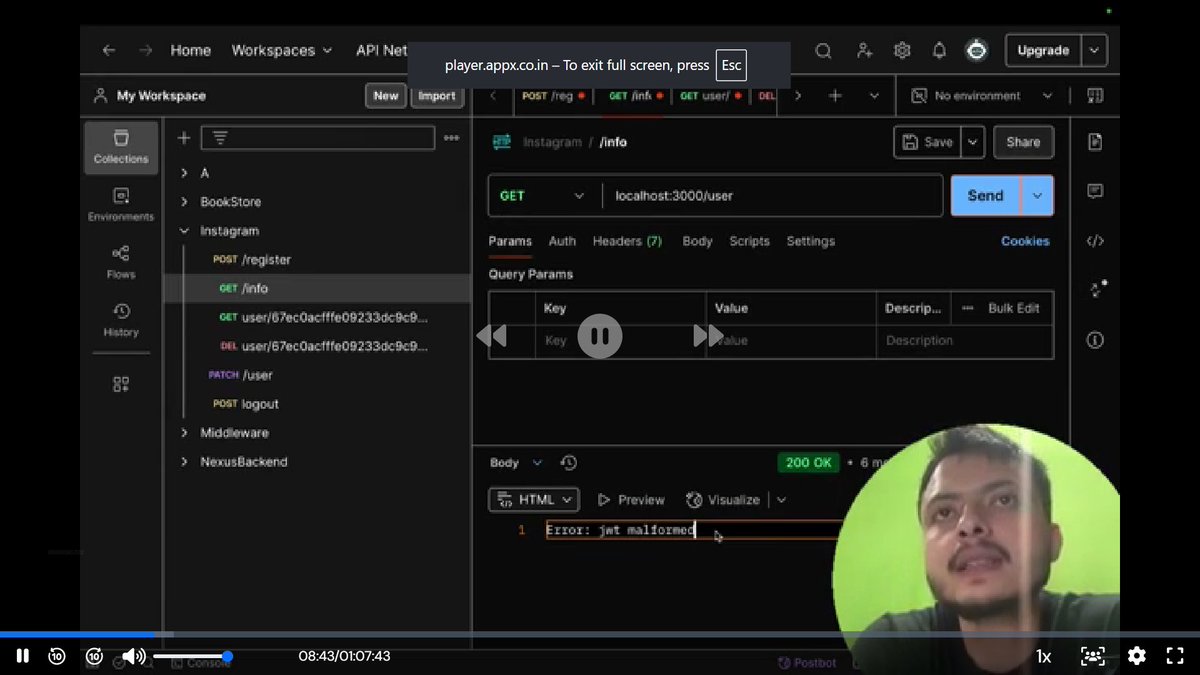Image resolution: width=1200 pixels, height=675 pixels.
Task: Rewind 10 seconds in video player
Action: 57,656
